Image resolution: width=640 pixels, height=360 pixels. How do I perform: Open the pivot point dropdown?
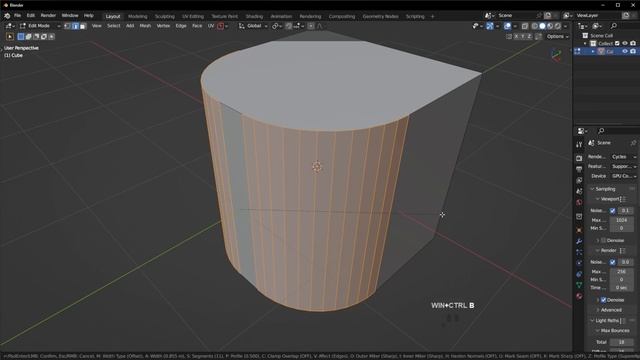click(277, 26)
